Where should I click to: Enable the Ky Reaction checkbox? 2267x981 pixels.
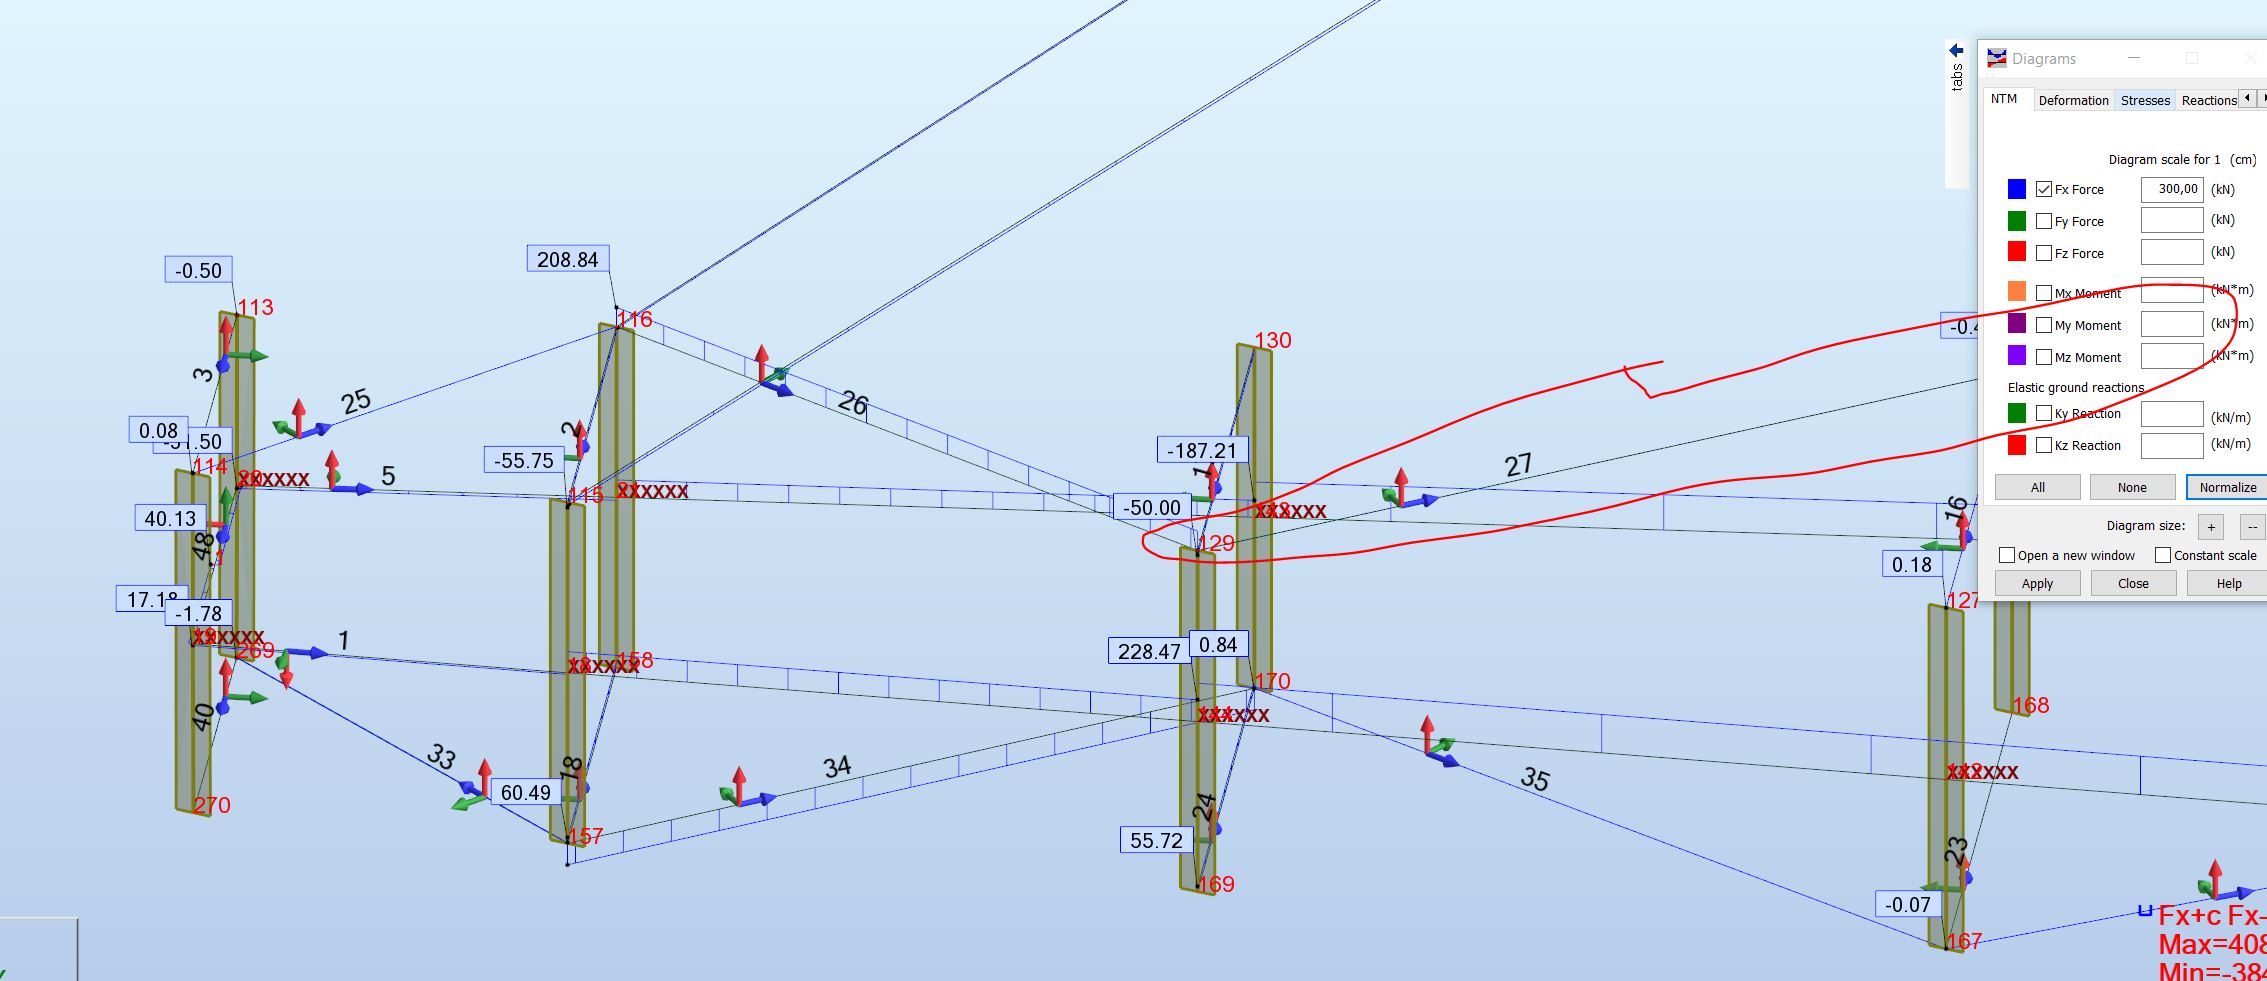[2043, 412]
